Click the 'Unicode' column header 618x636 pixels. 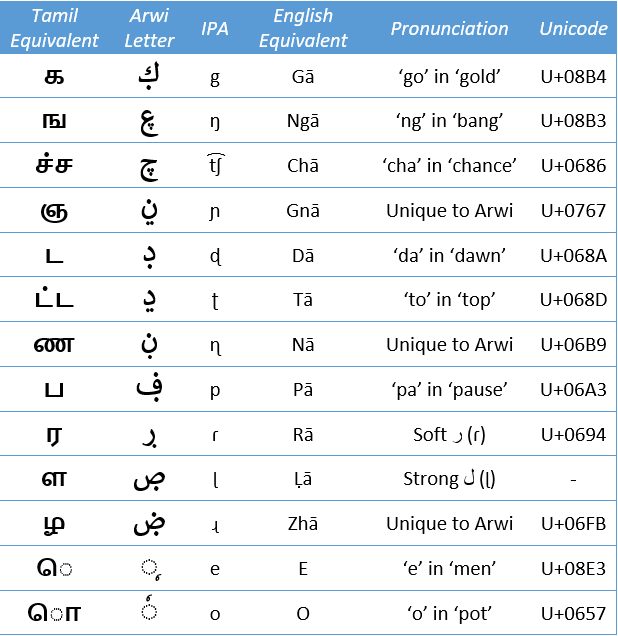pyautogui.click(x=573, y=29)
